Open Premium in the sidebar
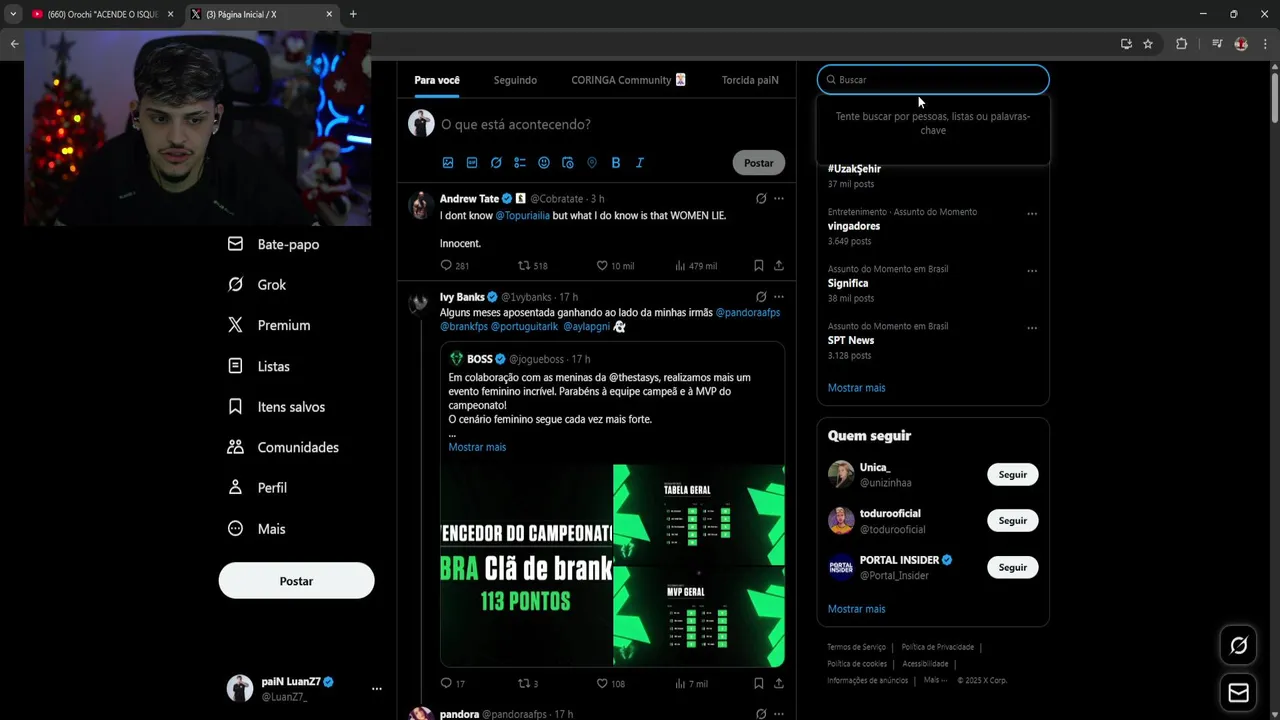 [x=269, y=325]
